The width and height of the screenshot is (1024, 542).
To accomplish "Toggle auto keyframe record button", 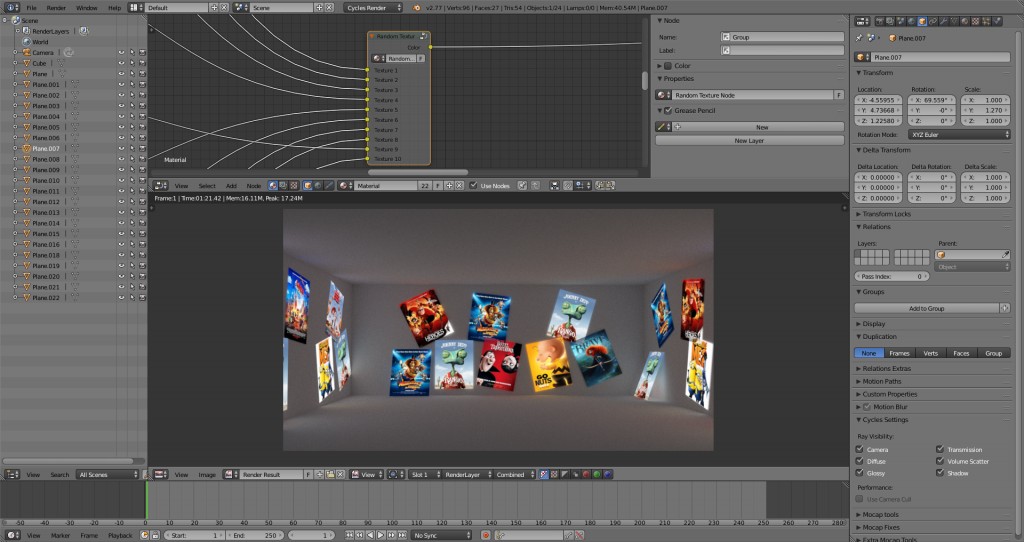I will pos(486,535).
